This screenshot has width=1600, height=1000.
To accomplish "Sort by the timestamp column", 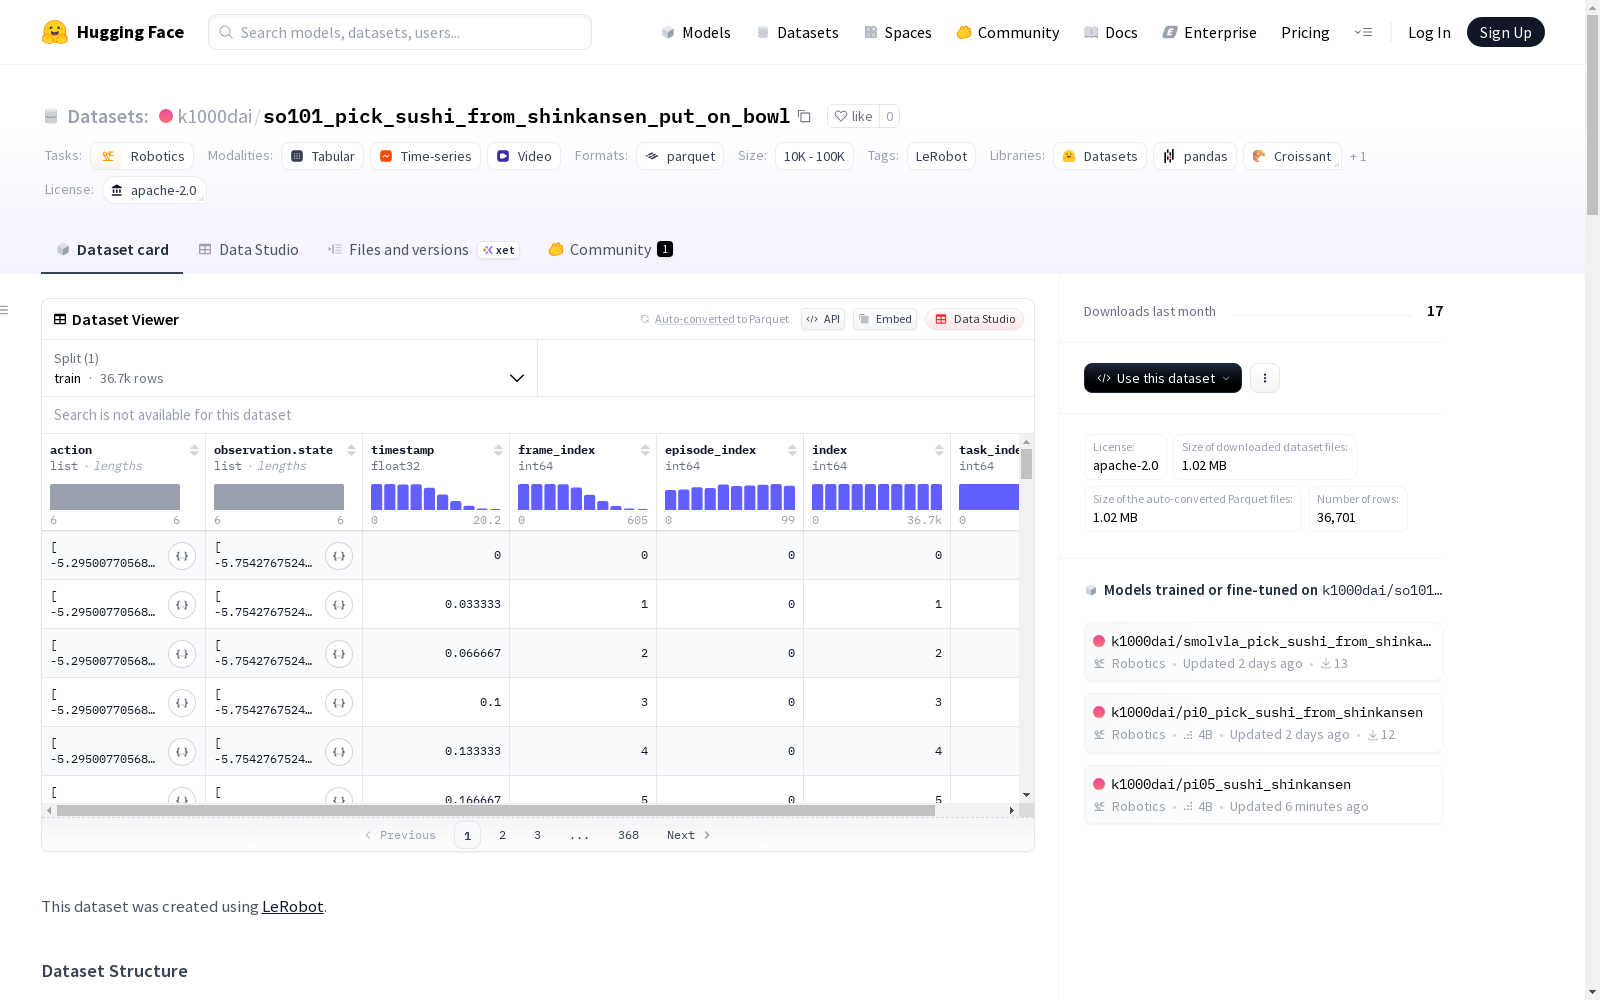I will pos(498,450).
